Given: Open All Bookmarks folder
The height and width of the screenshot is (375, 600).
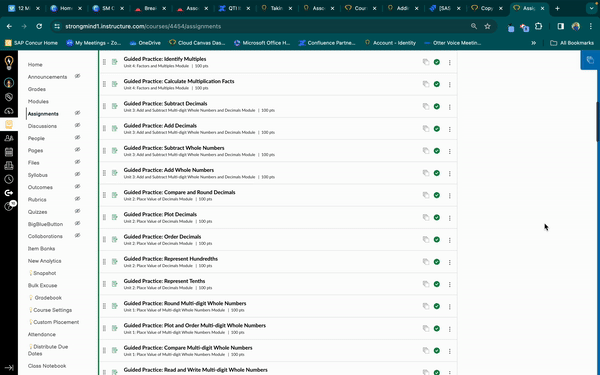Looking at the screenshot, I should [572, 43].
